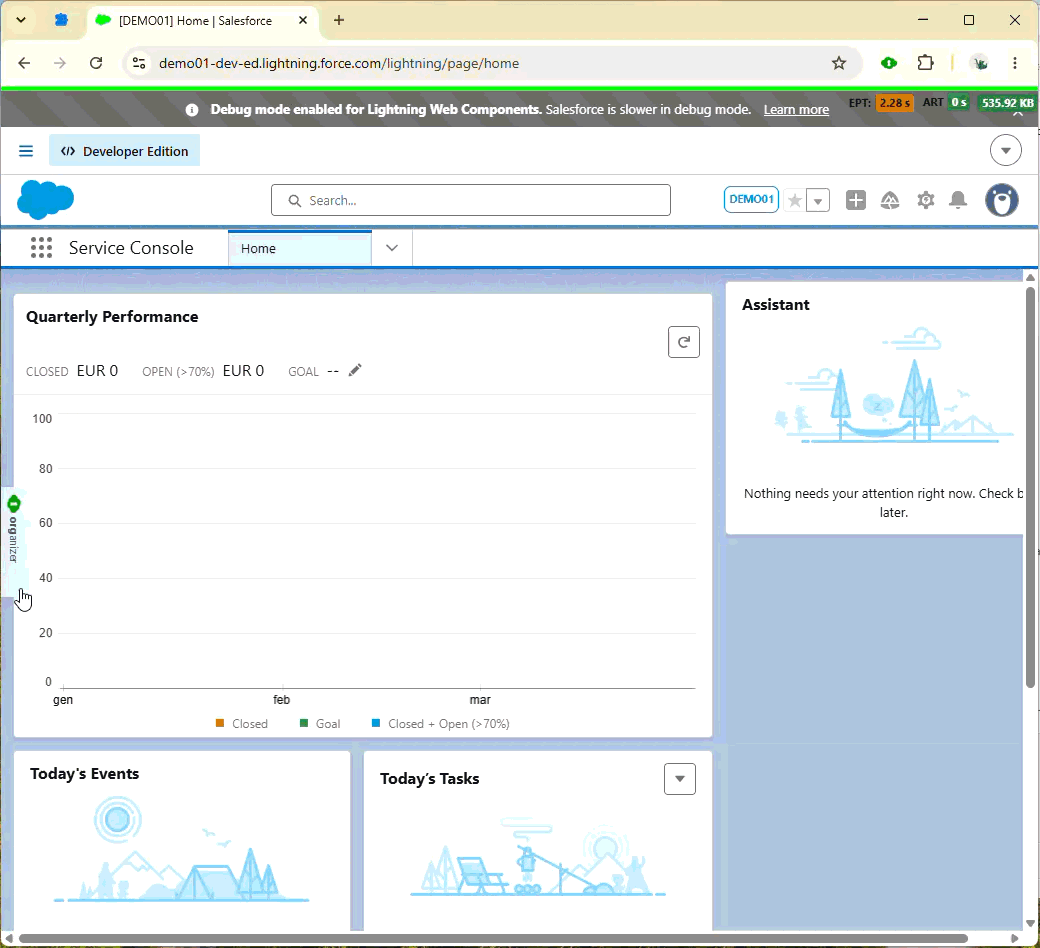Viewport: 1040px width, 948px height.
Task: Click the ART 0 s indicator
Action: 946,102
